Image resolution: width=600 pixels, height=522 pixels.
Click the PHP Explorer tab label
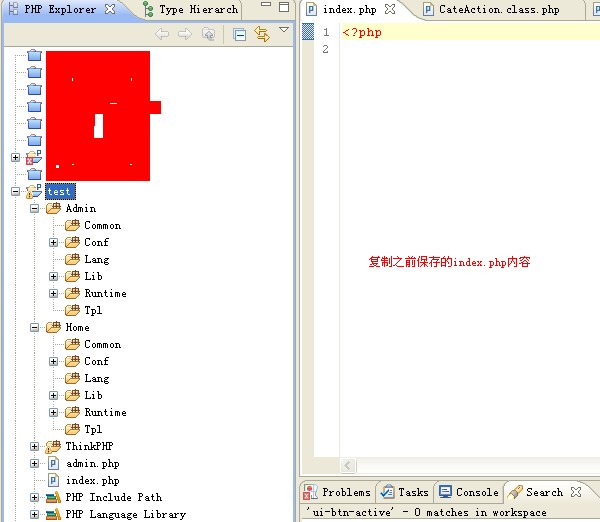(60, 9)
